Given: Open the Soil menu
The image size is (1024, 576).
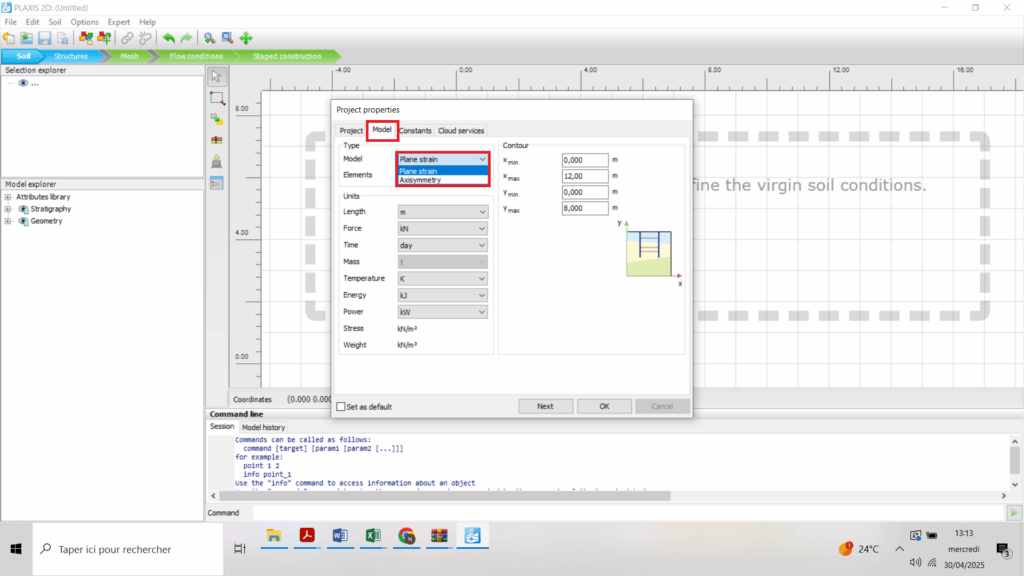Looking at the screenshot, I should 55,22.
